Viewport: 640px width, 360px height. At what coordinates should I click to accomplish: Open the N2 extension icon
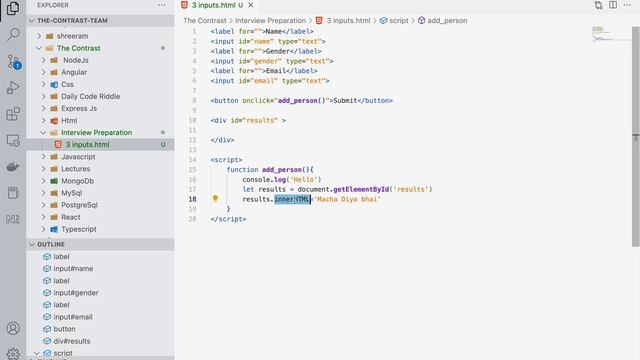pyautogui.click(x=13, y=219)
